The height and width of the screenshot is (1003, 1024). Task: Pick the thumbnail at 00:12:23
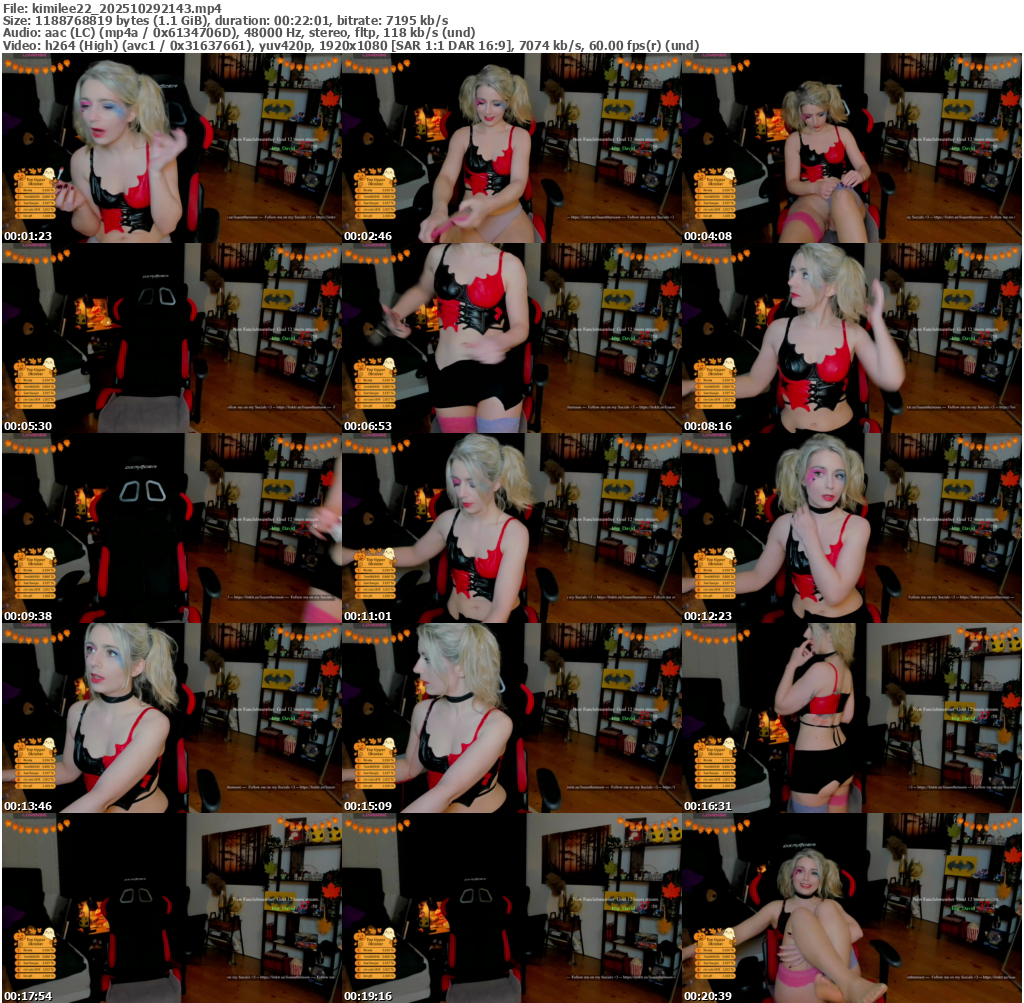(852, 528)
